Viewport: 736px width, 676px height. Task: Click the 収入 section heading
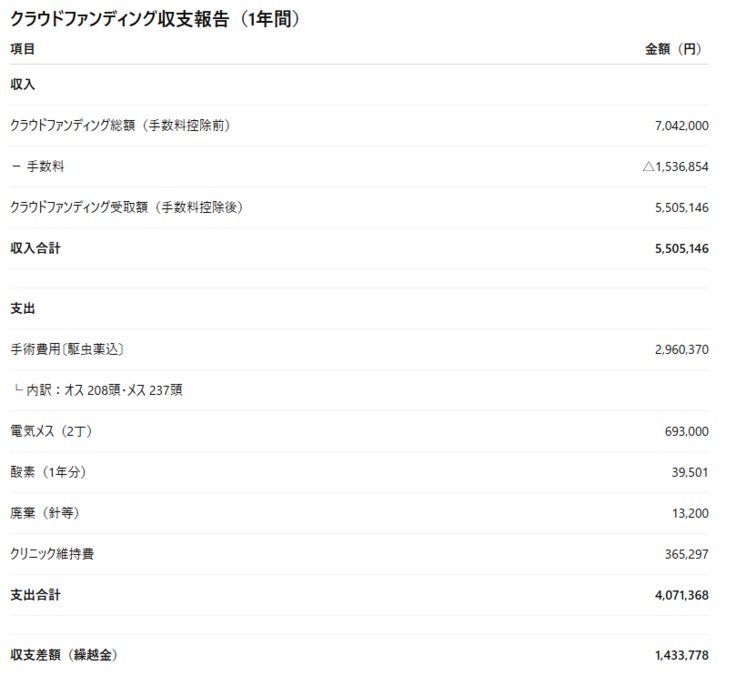[x=22, y=85]
